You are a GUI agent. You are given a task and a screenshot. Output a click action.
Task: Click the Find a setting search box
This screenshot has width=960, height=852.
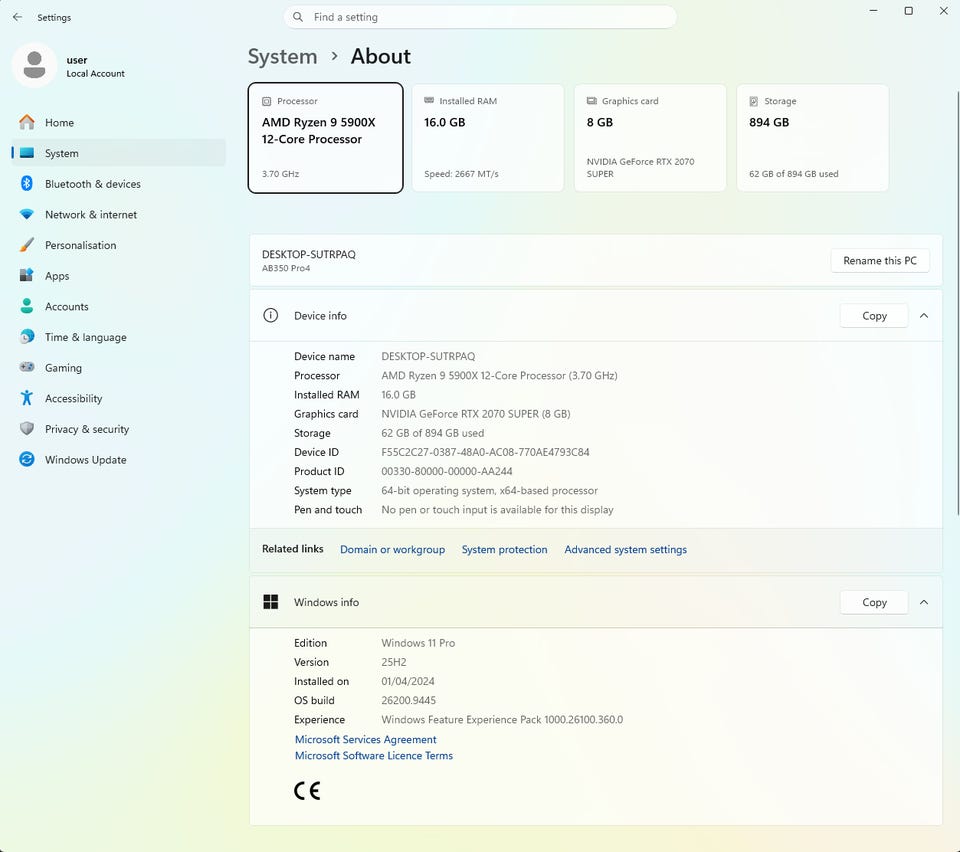[x=480, y=17]
